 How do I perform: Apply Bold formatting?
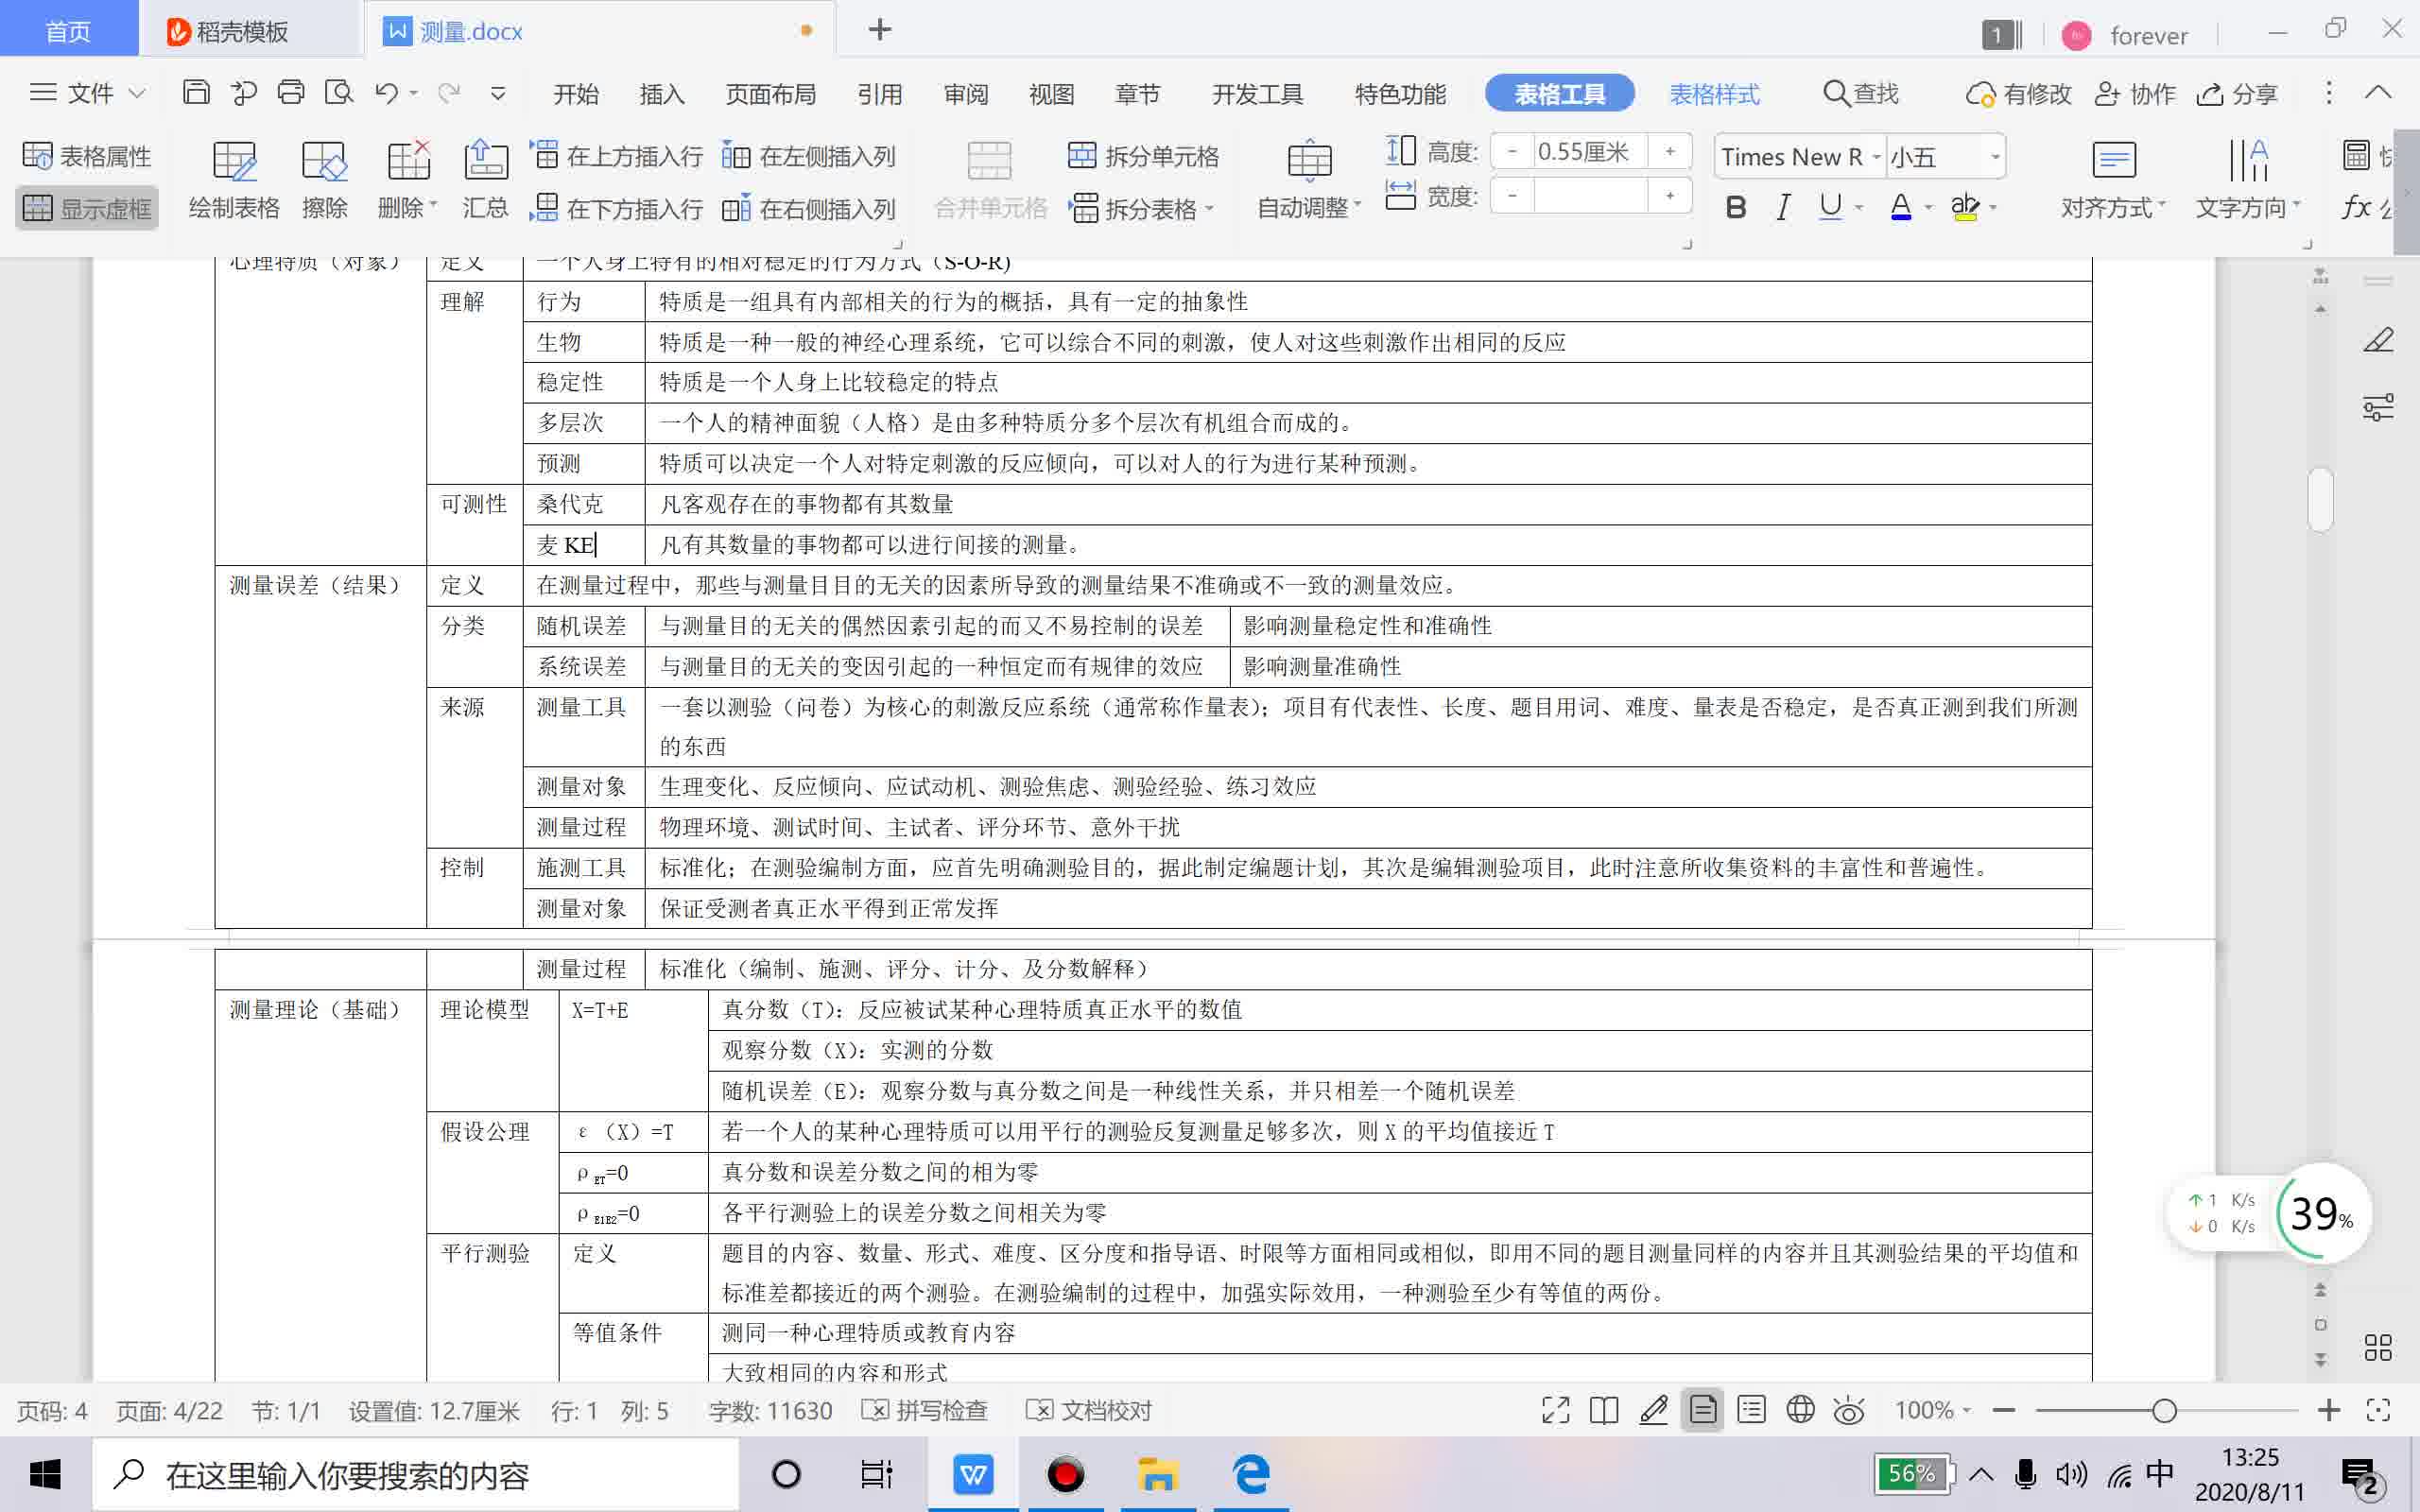coord(1736,207)
